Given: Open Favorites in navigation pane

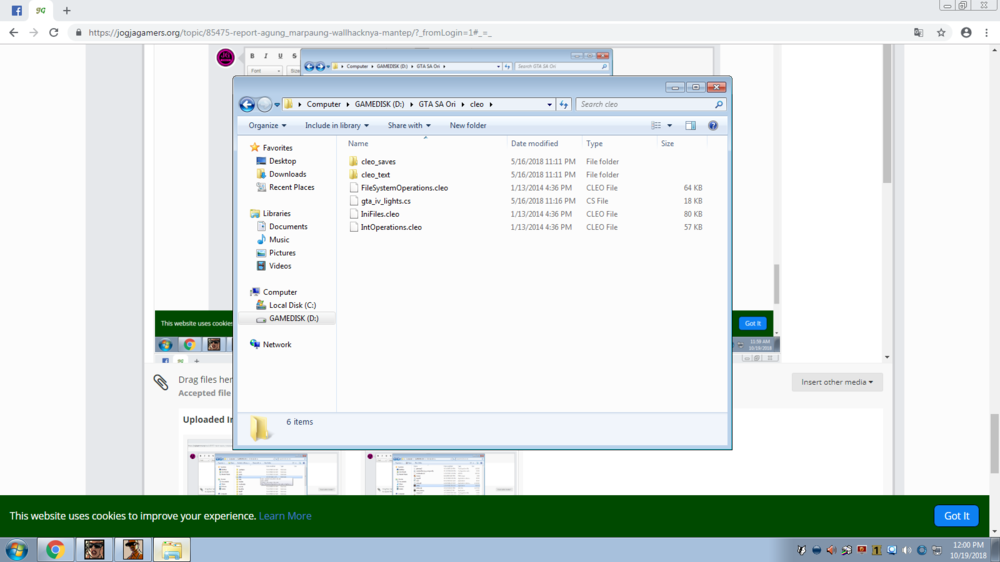Looking at the screenshot, I should [x=277, y=148].
